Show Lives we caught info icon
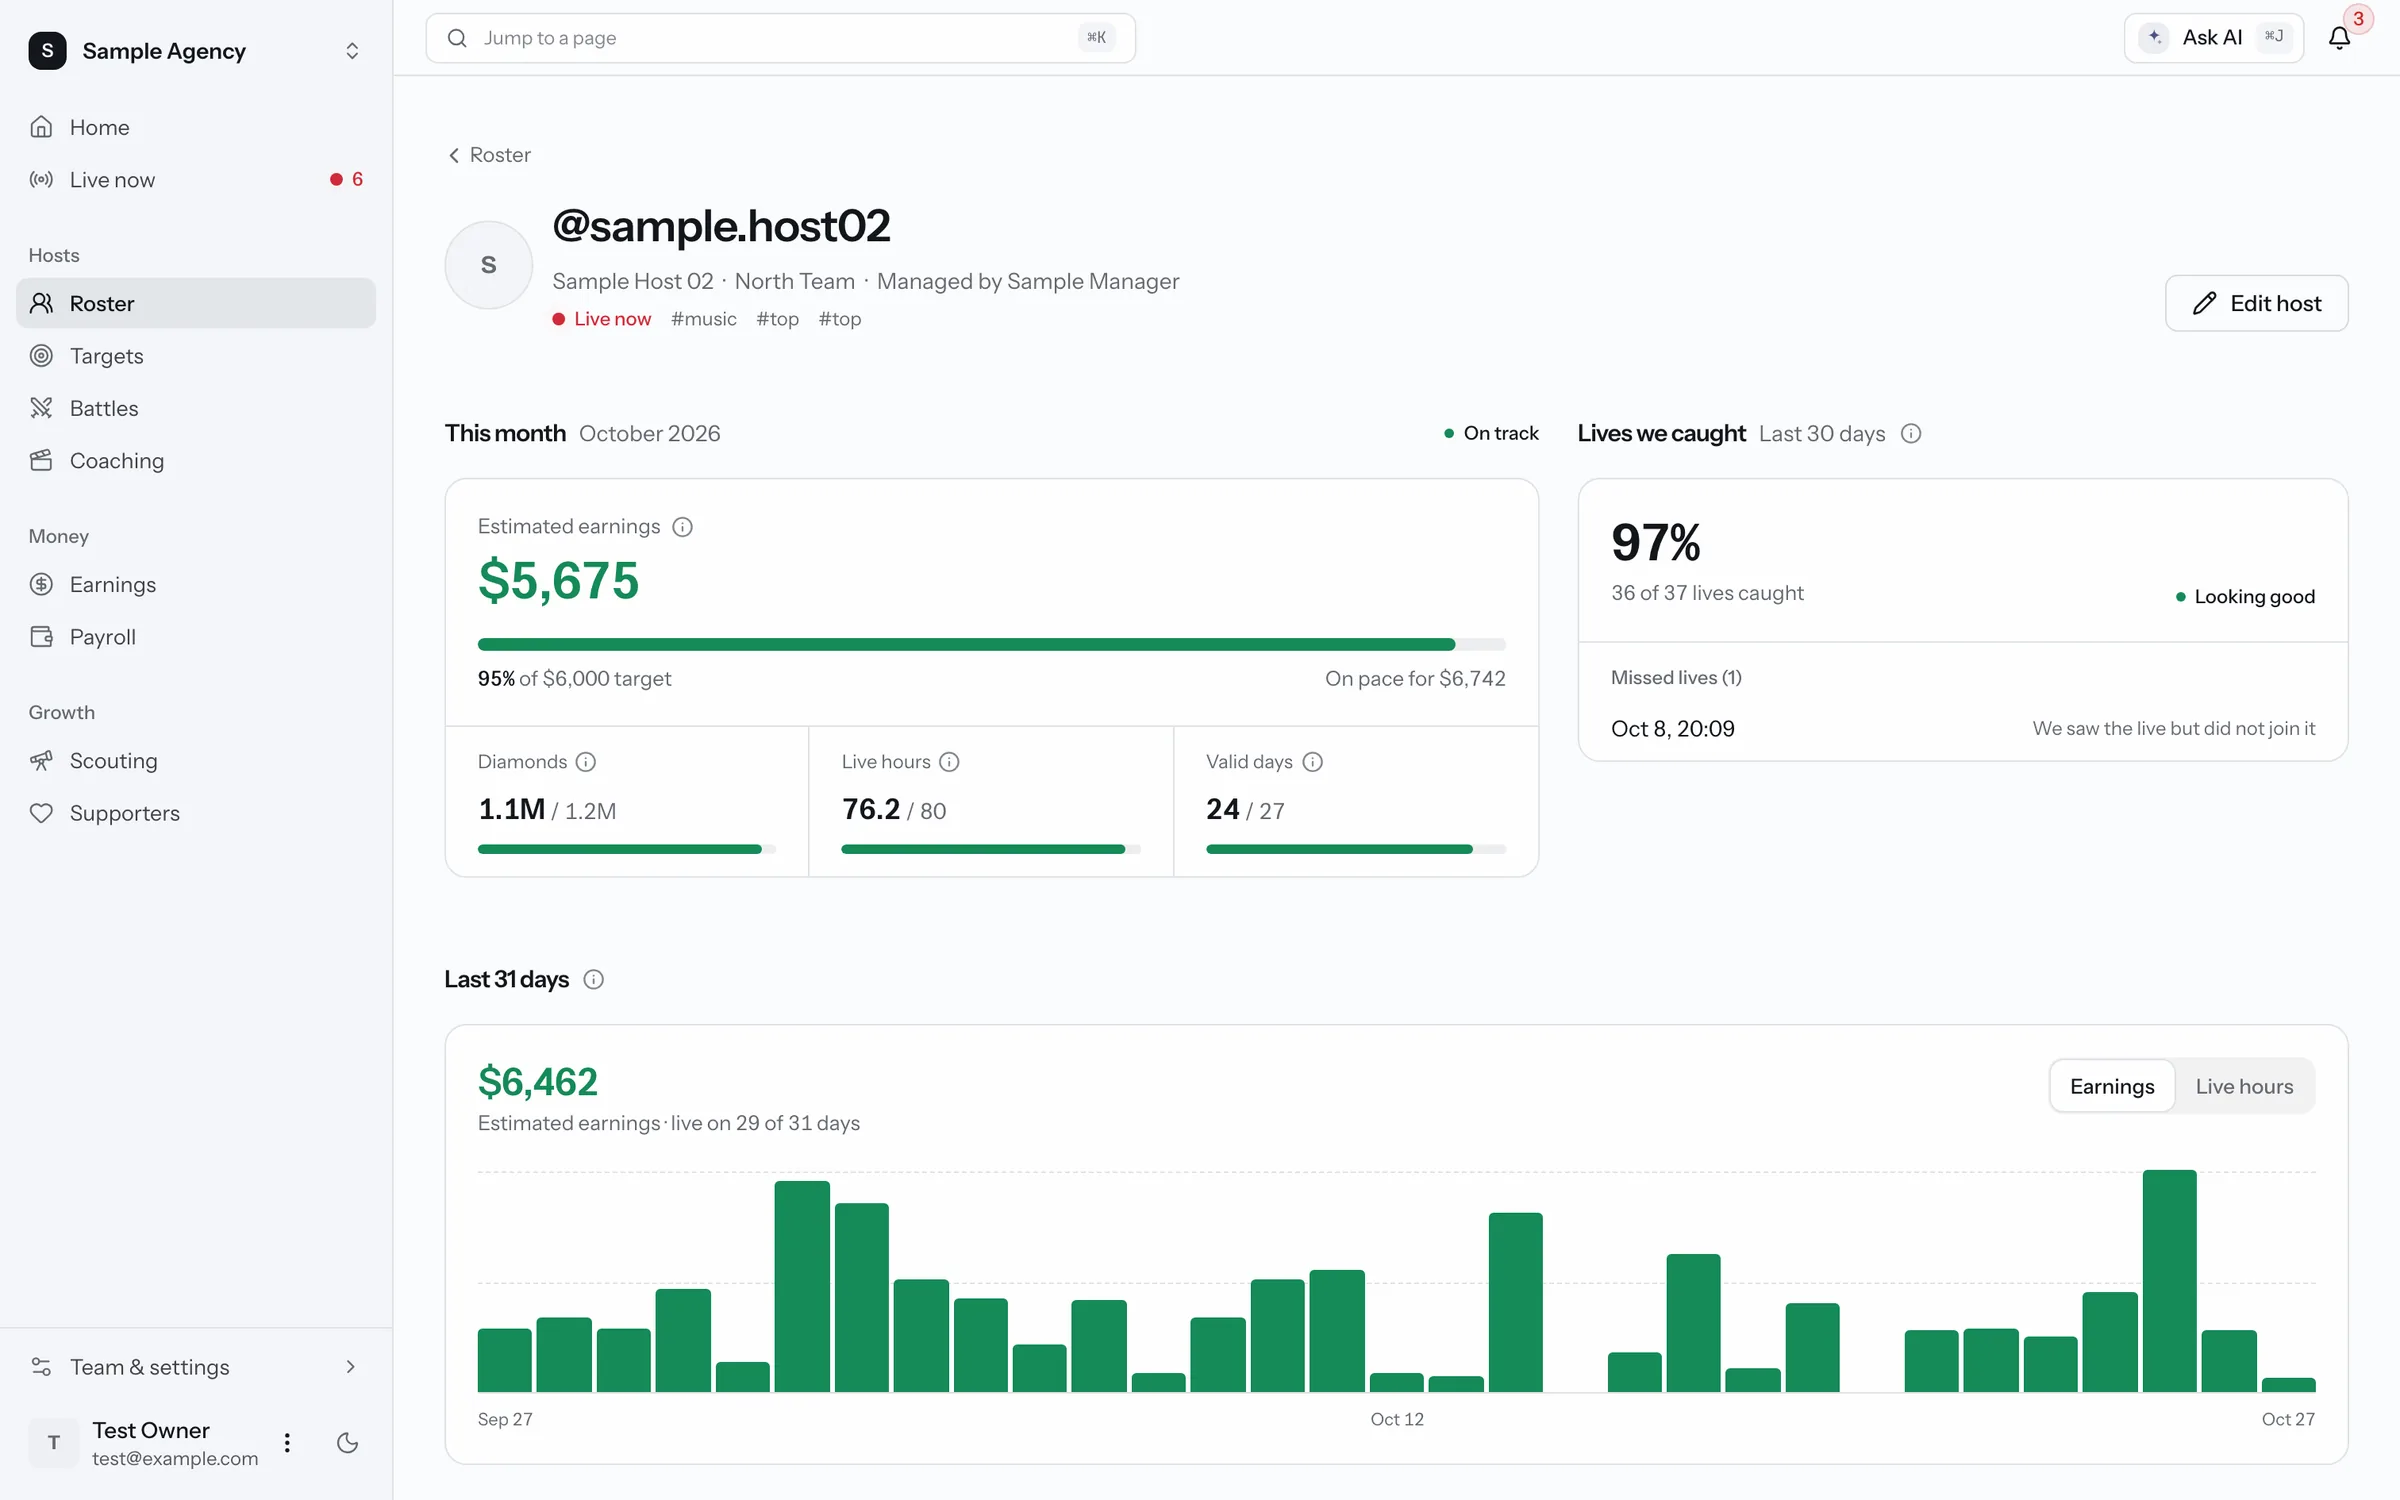 pyautogui.click(x=1911, y=434)
